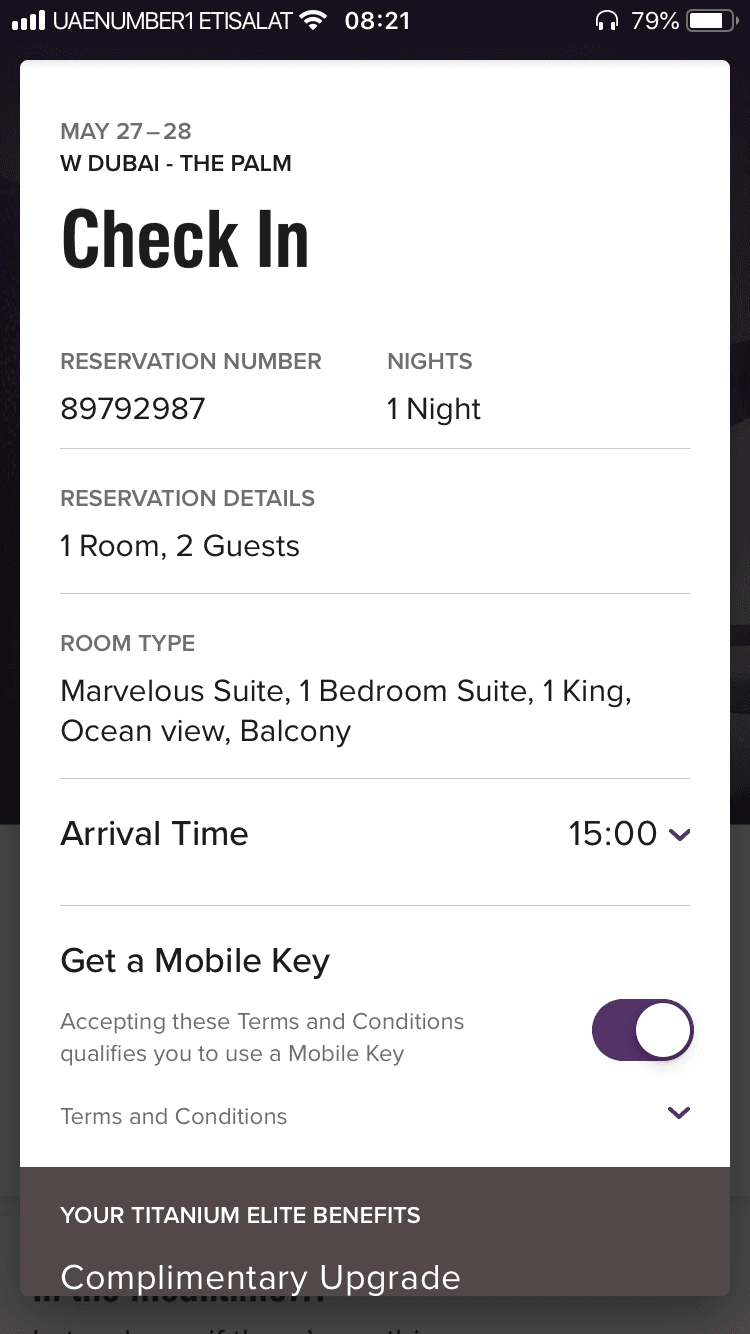
Task: Tap the Check In heading
Action: (186, 240)
